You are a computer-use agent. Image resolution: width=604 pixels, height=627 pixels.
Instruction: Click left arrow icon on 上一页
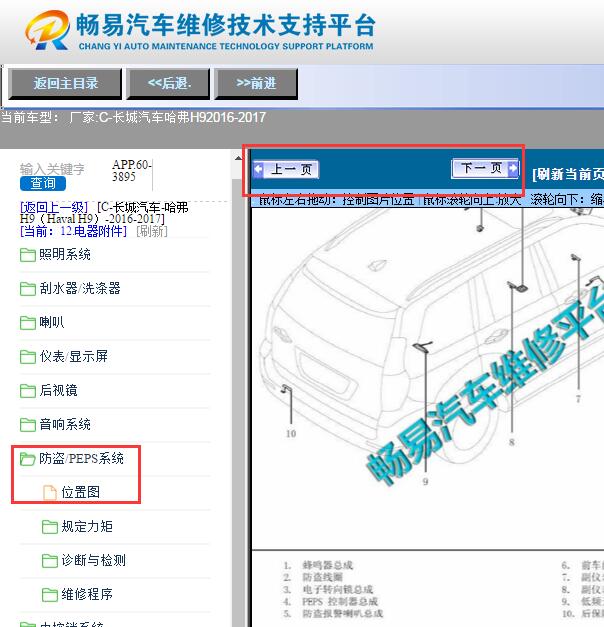pyautogui.click(x=259, y=169)
